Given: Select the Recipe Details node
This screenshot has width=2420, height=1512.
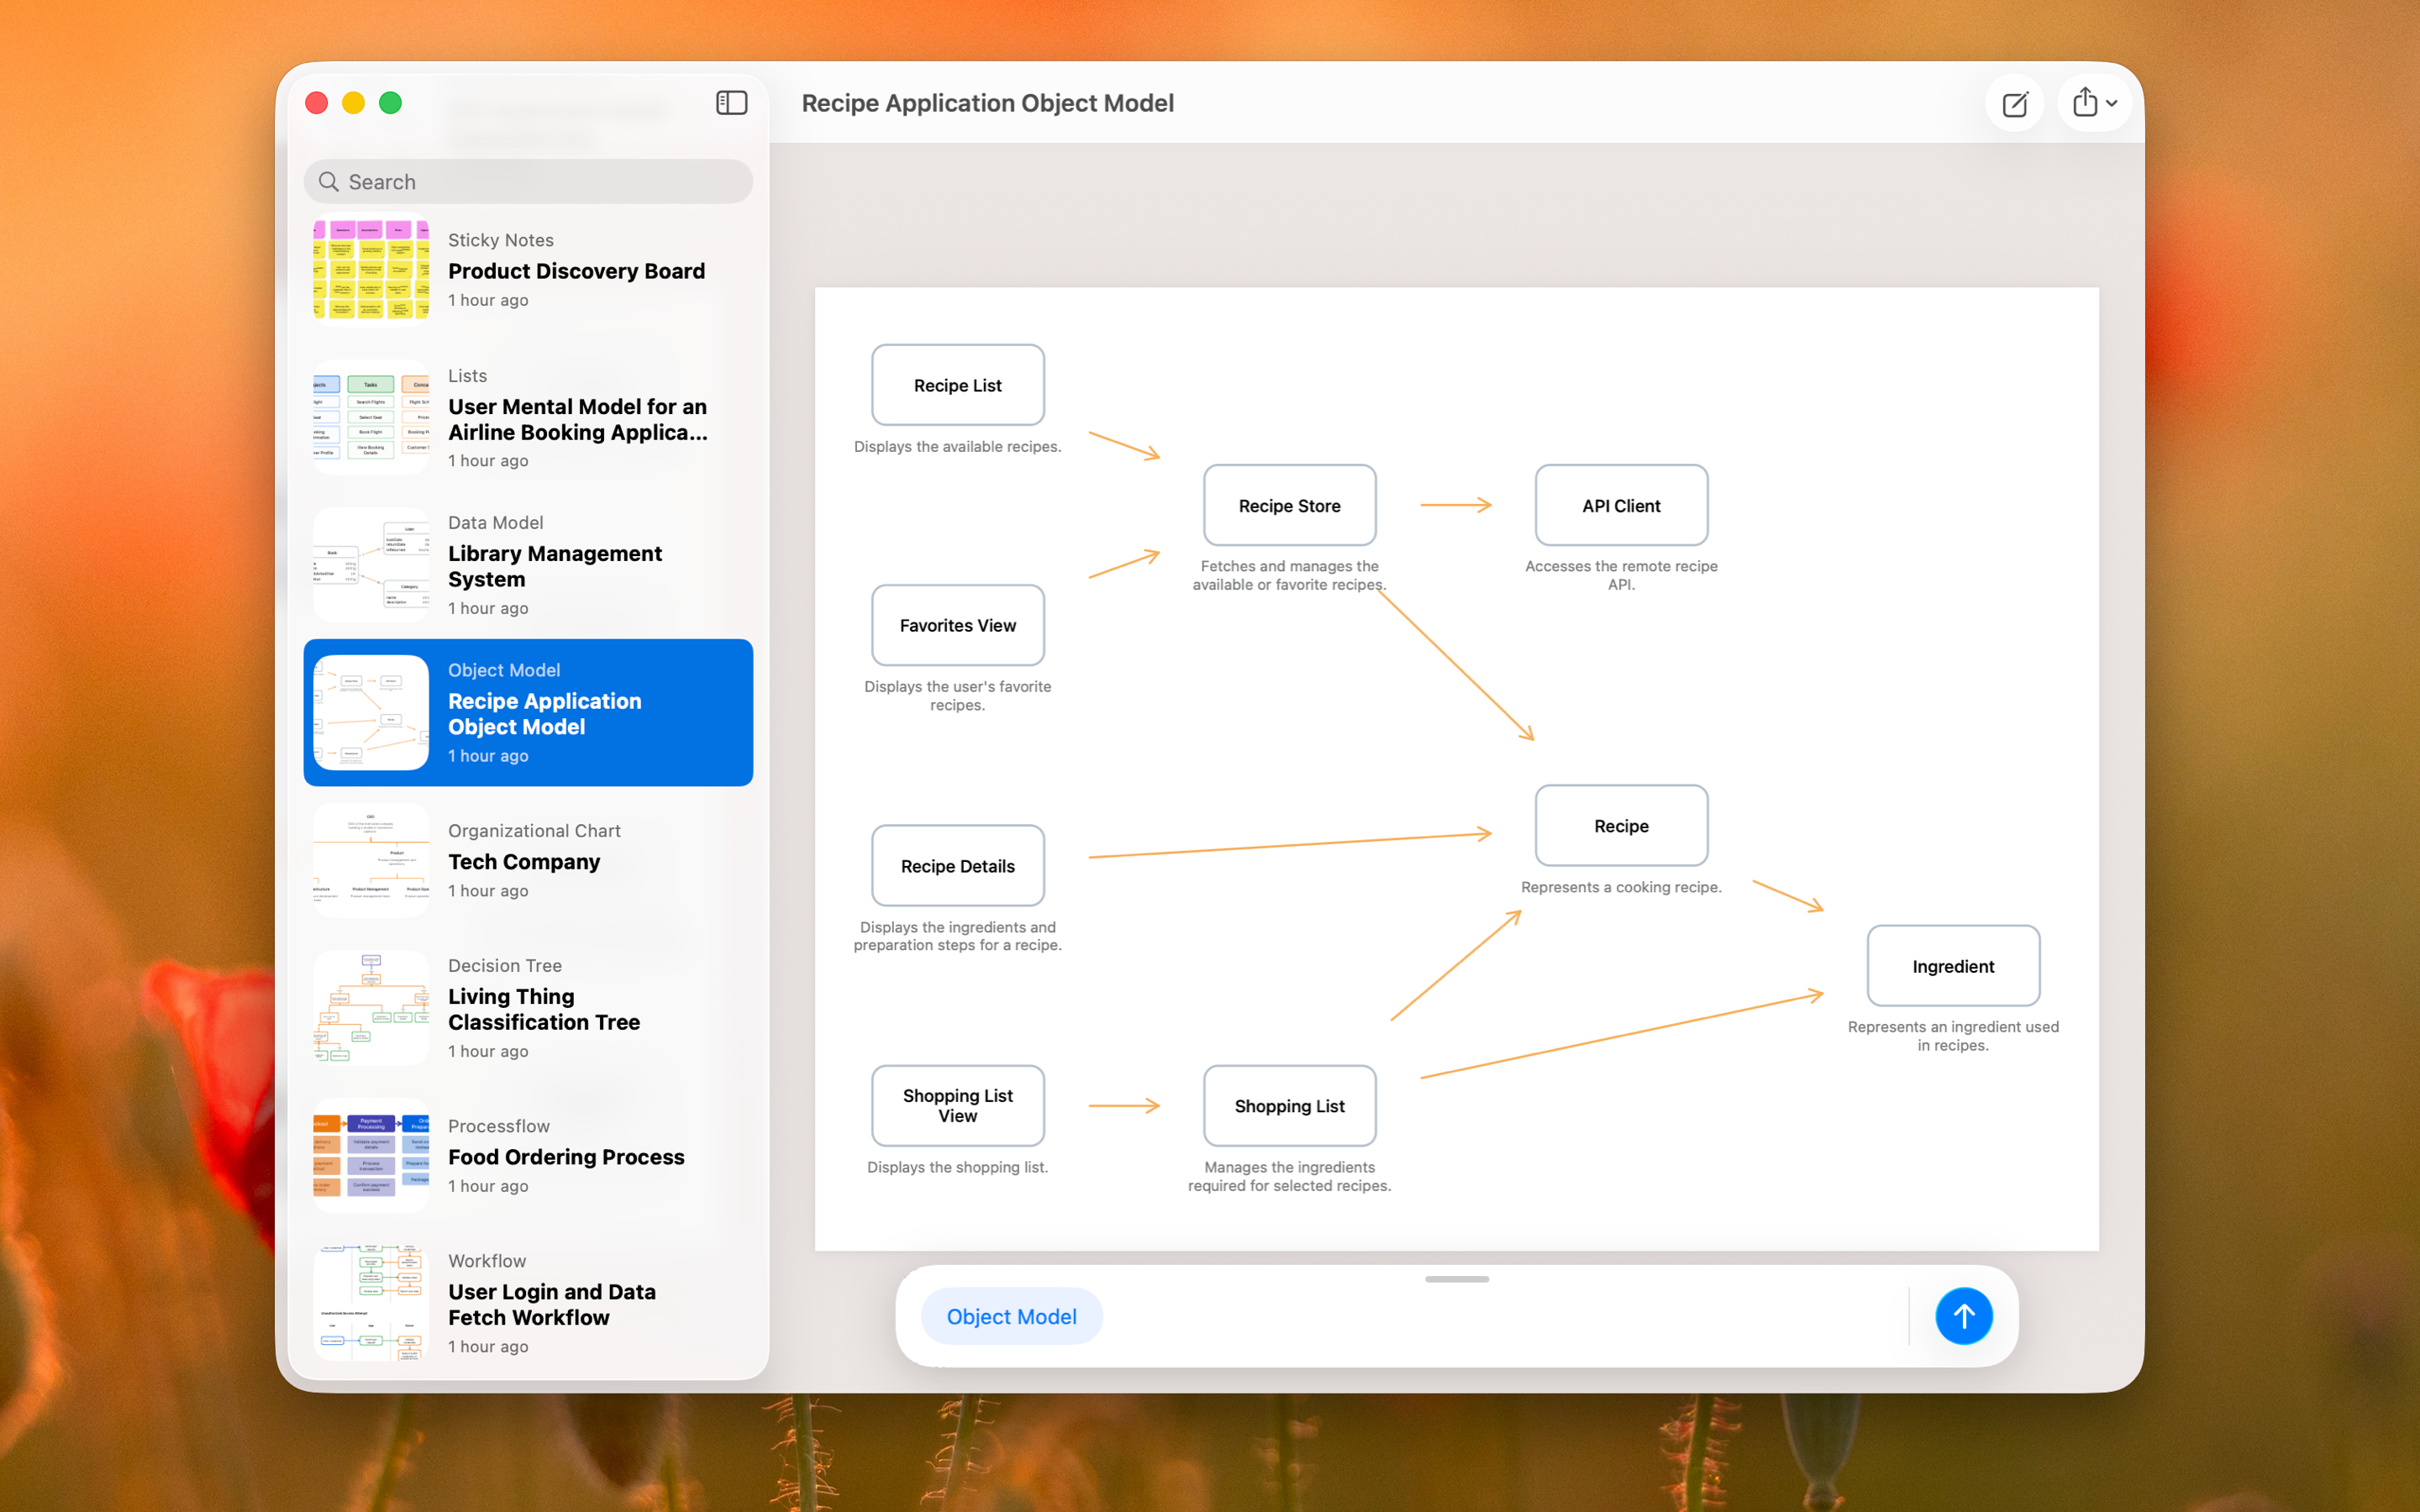Looking at the screenshot, I should pyautogui.click(x=957, y=866).
